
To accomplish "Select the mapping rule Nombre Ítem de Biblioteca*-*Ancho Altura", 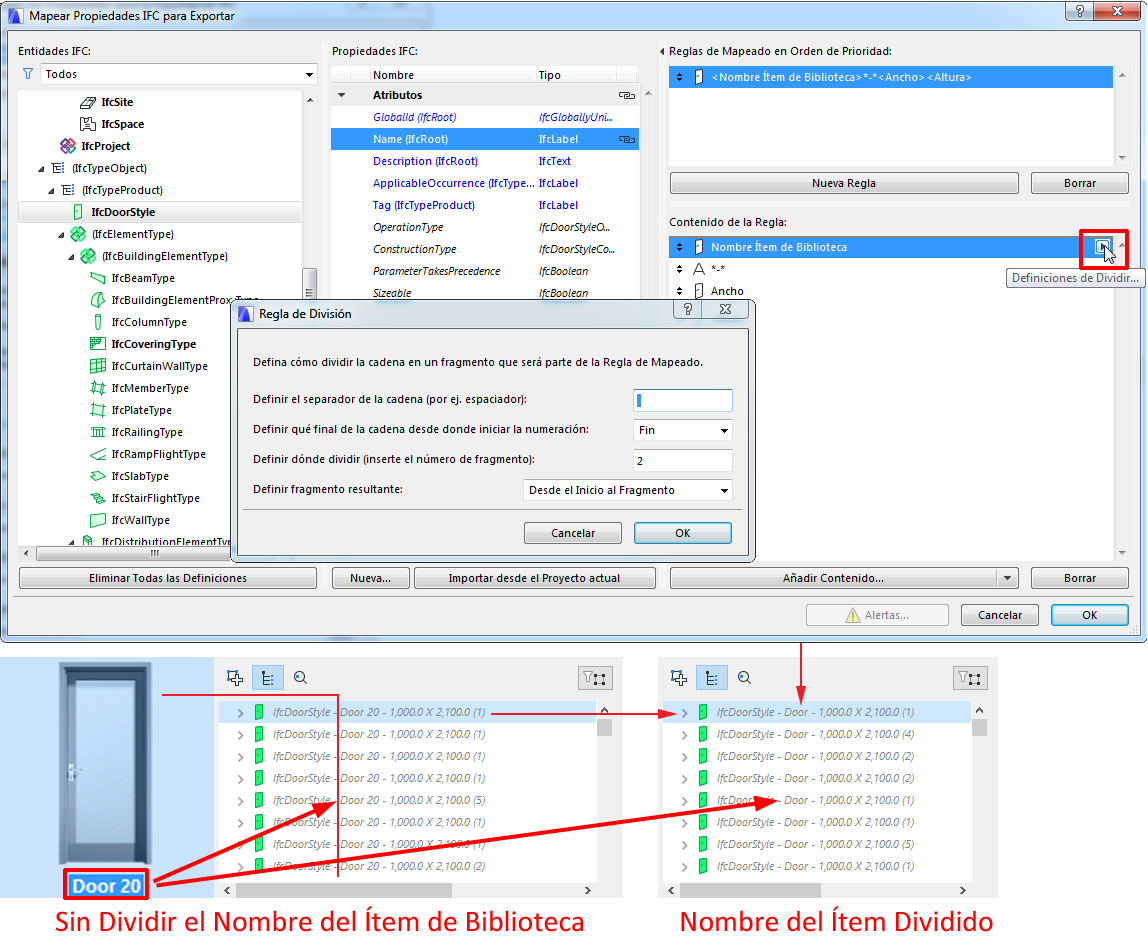I will pos(890,77).
